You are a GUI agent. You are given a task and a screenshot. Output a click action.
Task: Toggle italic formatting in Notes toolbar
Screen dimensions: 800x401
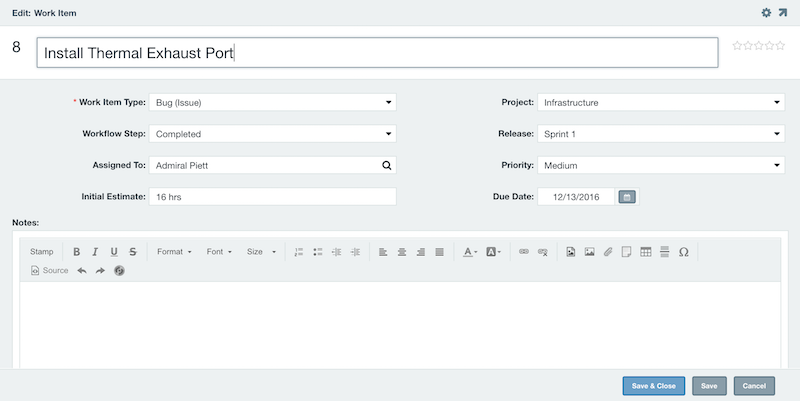95,252
